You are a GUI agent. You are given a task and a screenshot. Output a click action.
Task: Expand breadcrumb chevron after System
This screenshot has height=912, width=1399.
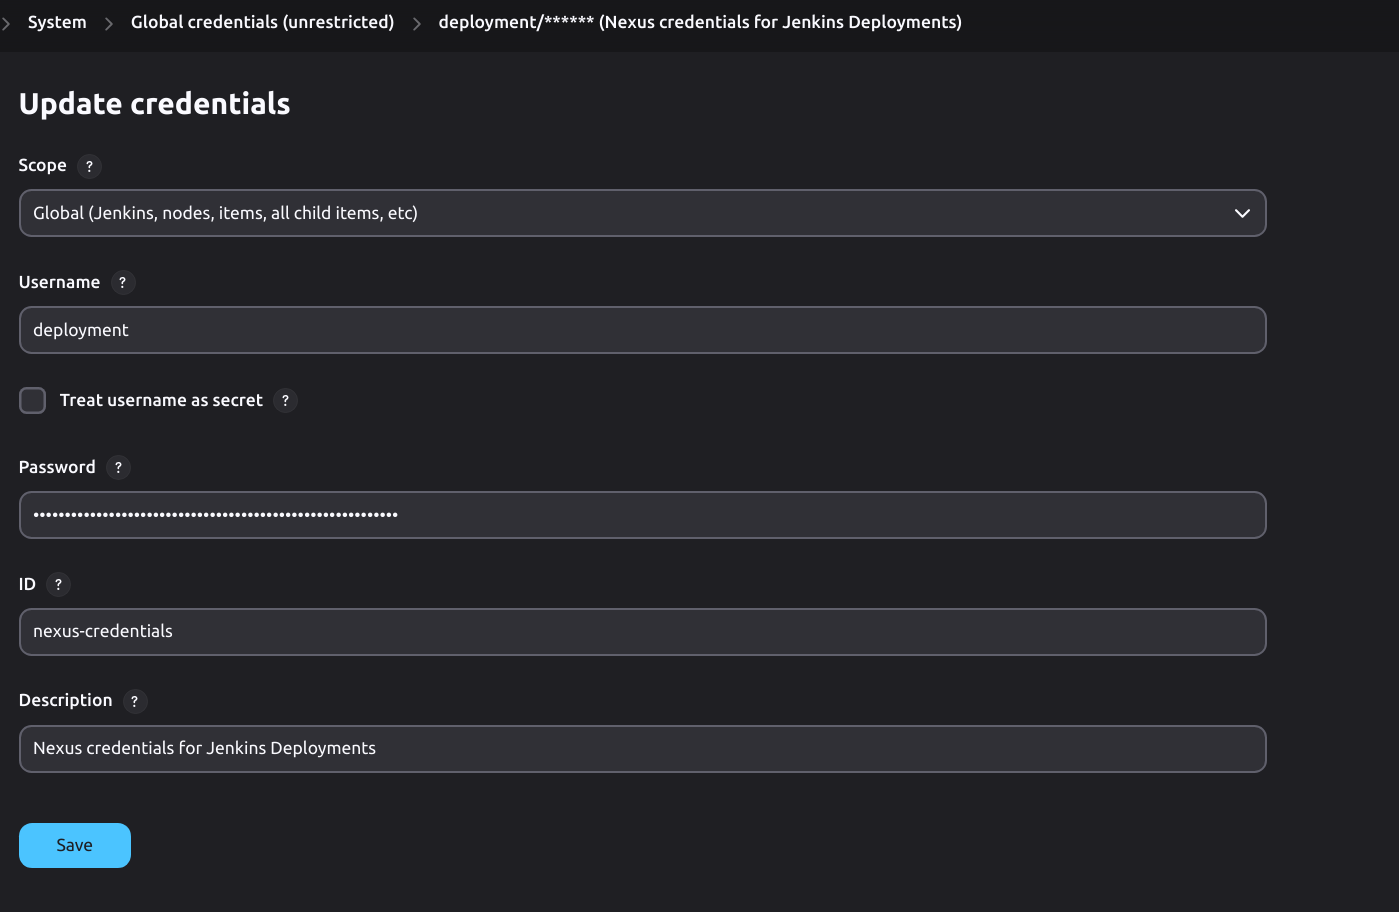(x=109, y=23)
